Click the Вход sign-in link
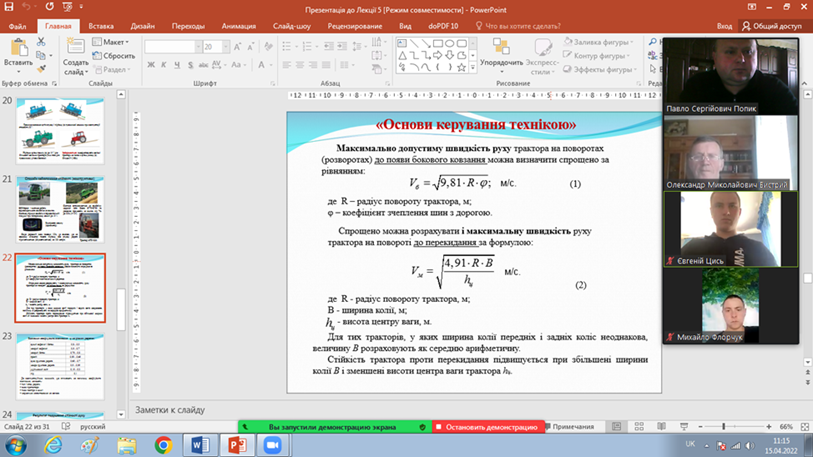813x457 pixels. 724,26
